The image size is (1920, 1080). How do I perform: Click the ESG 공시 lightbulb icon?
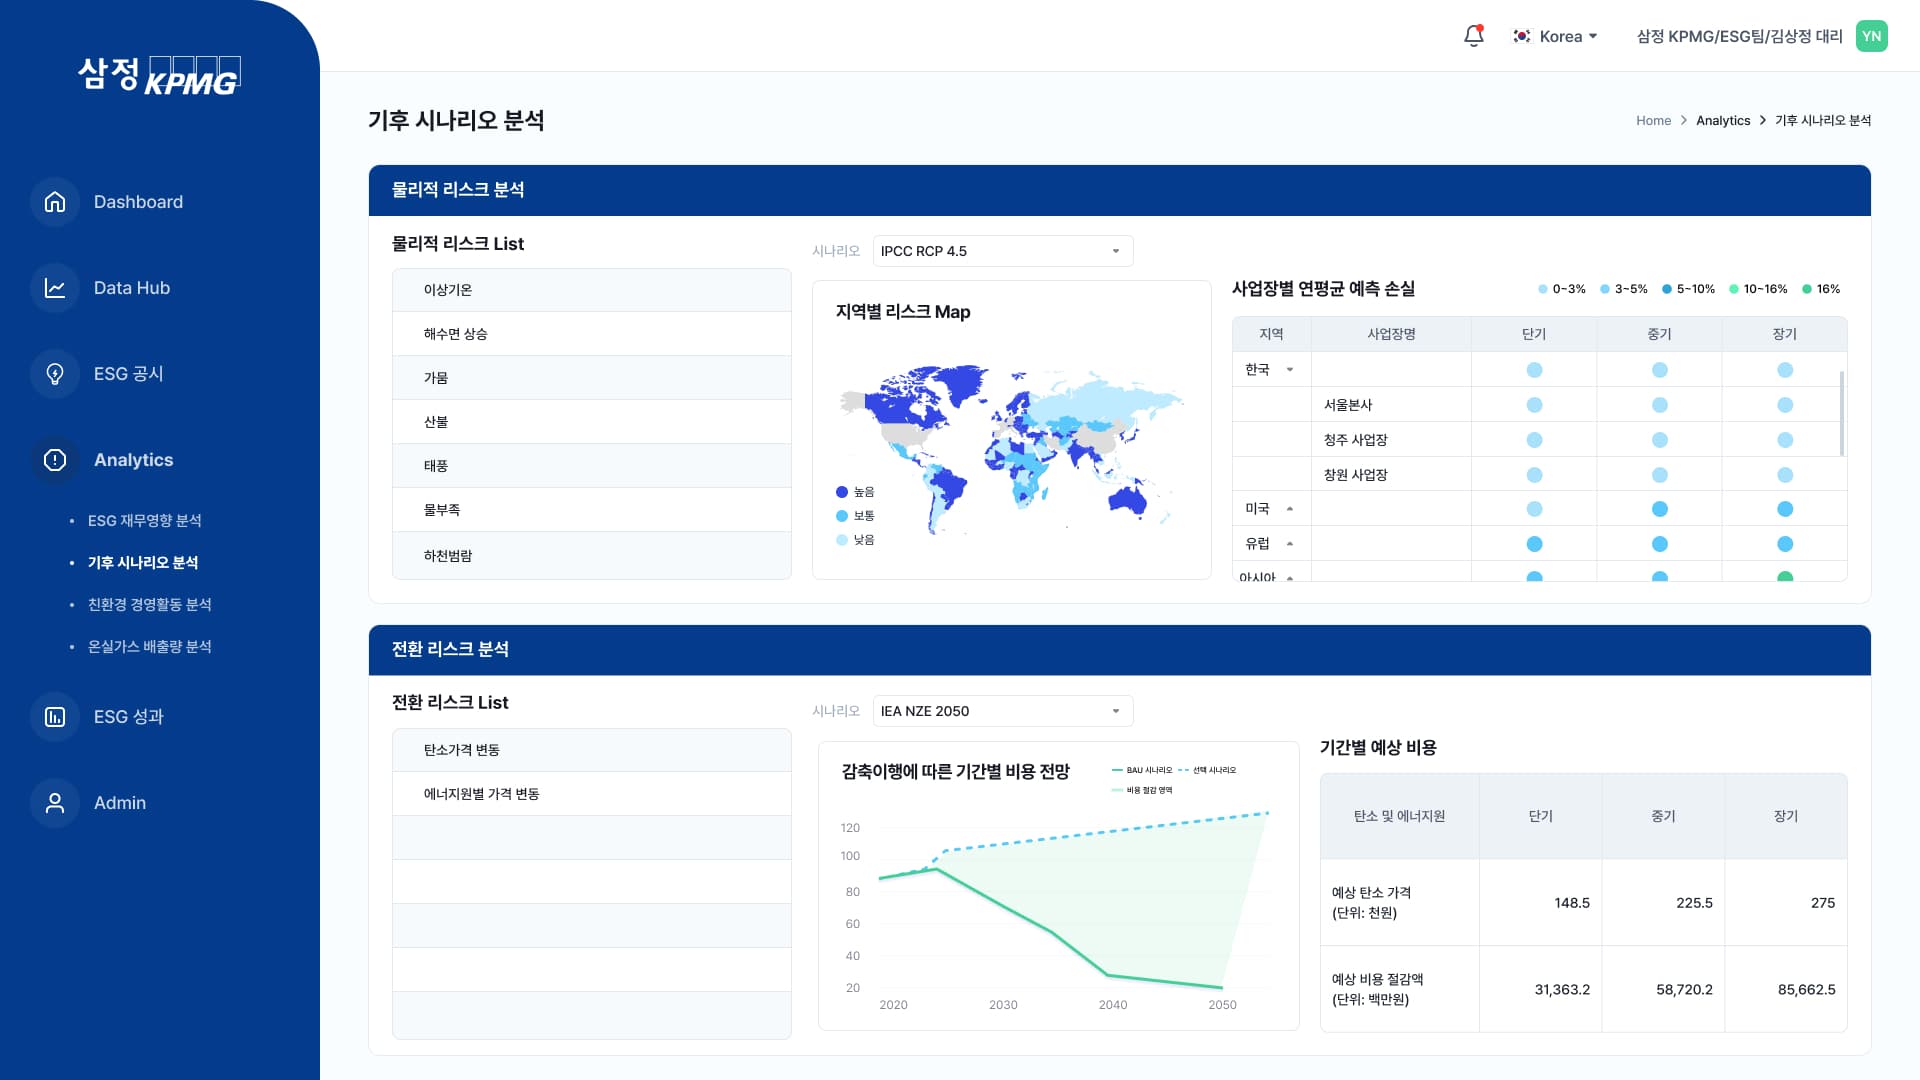click(55, 374)
